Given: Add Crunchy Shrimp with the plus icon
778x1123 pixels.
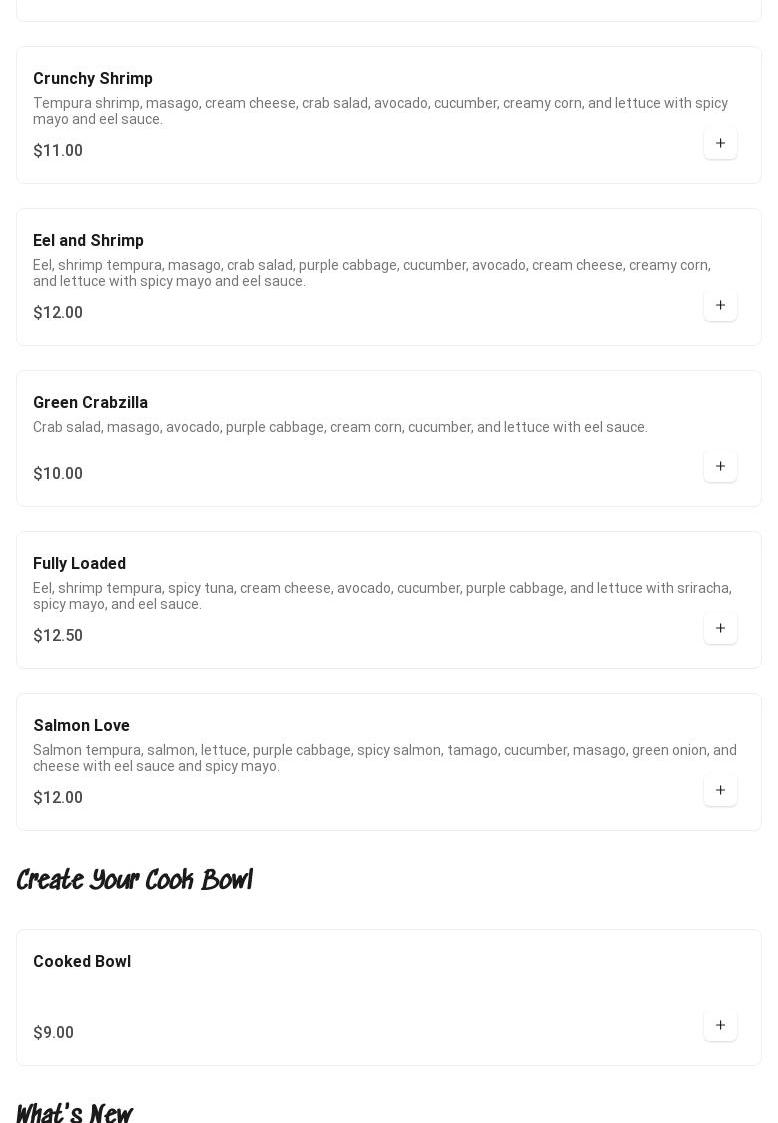Looking at the screenshot, I should tap(720, 143).
